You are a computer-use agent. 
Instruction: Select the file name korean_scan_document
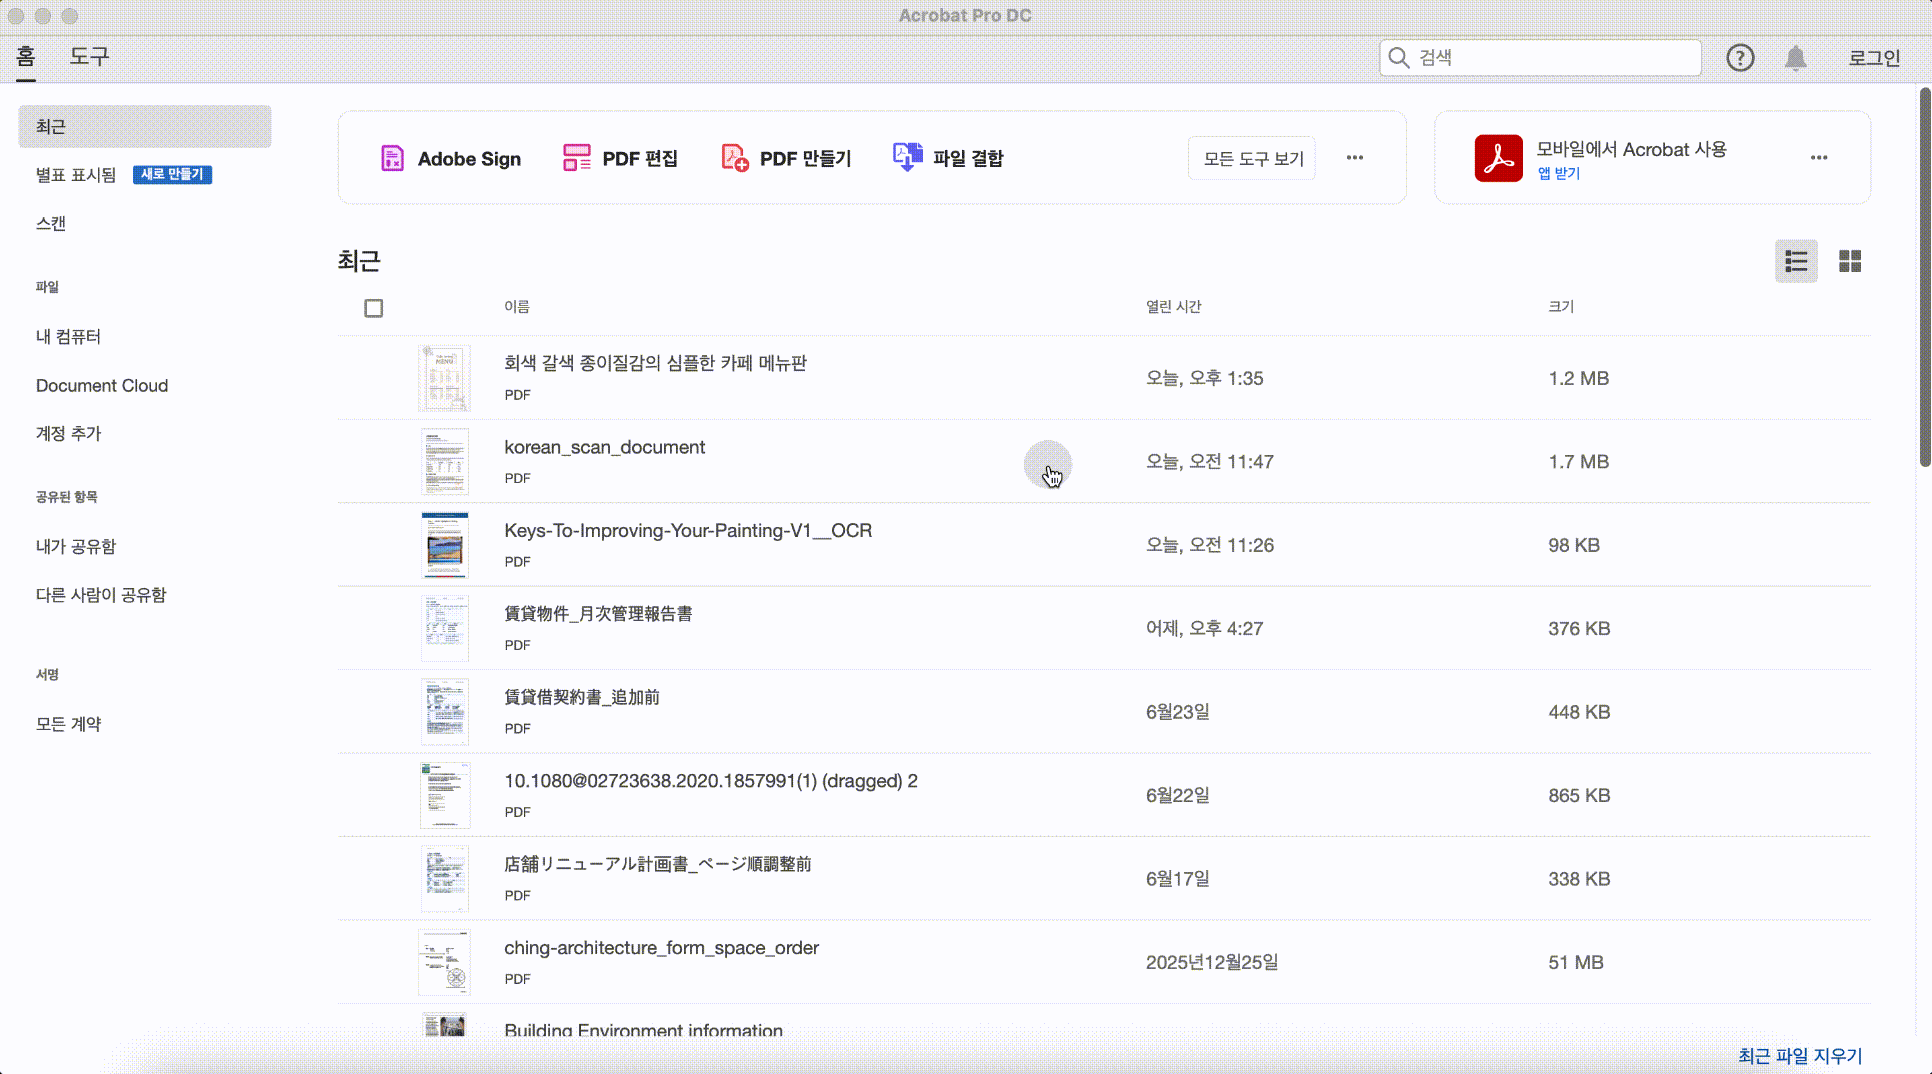pos(604,448)
